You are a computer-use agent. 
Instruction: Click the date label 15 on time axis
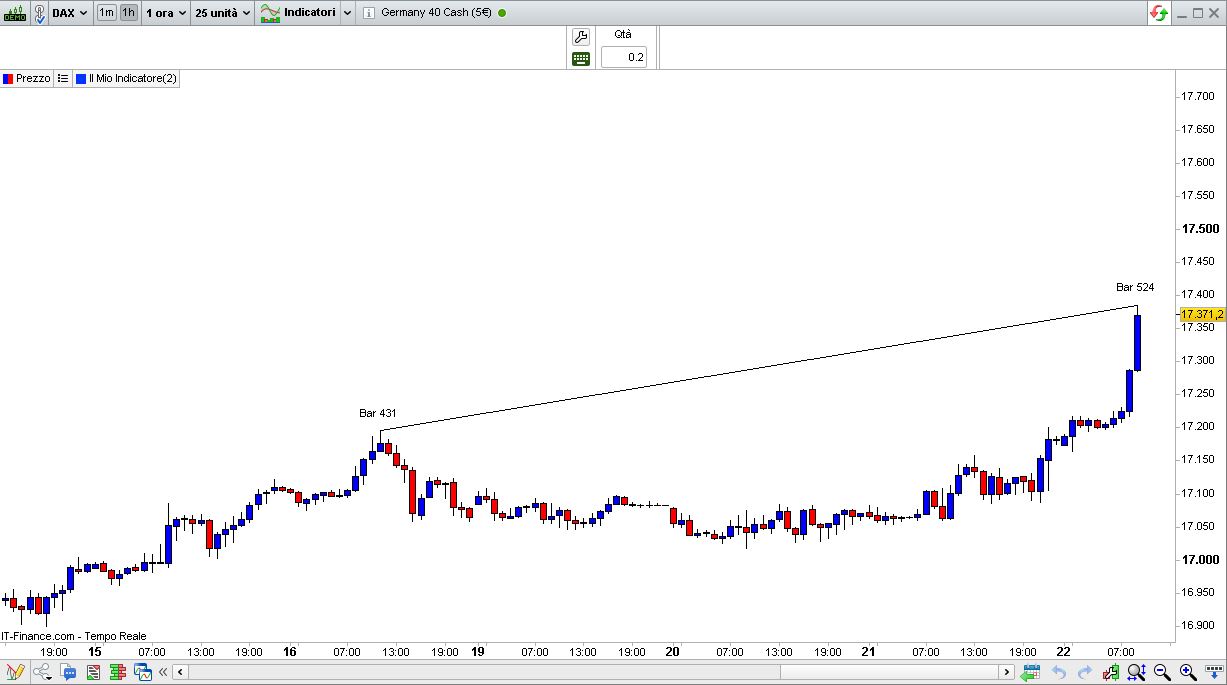94,652
